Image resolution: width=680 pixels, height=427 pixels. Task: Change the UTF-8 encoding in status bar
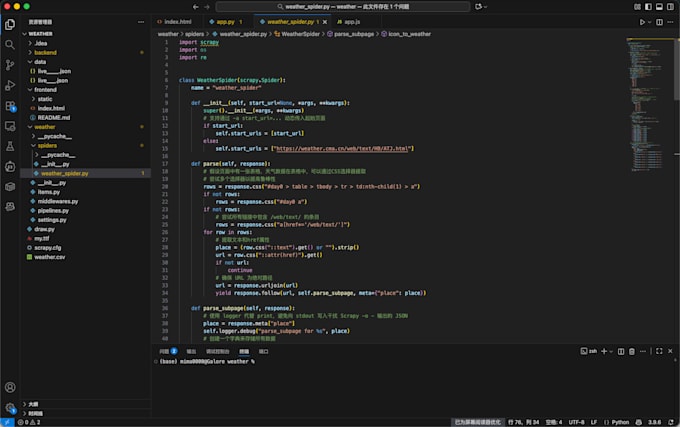click(x=576, y=422)
